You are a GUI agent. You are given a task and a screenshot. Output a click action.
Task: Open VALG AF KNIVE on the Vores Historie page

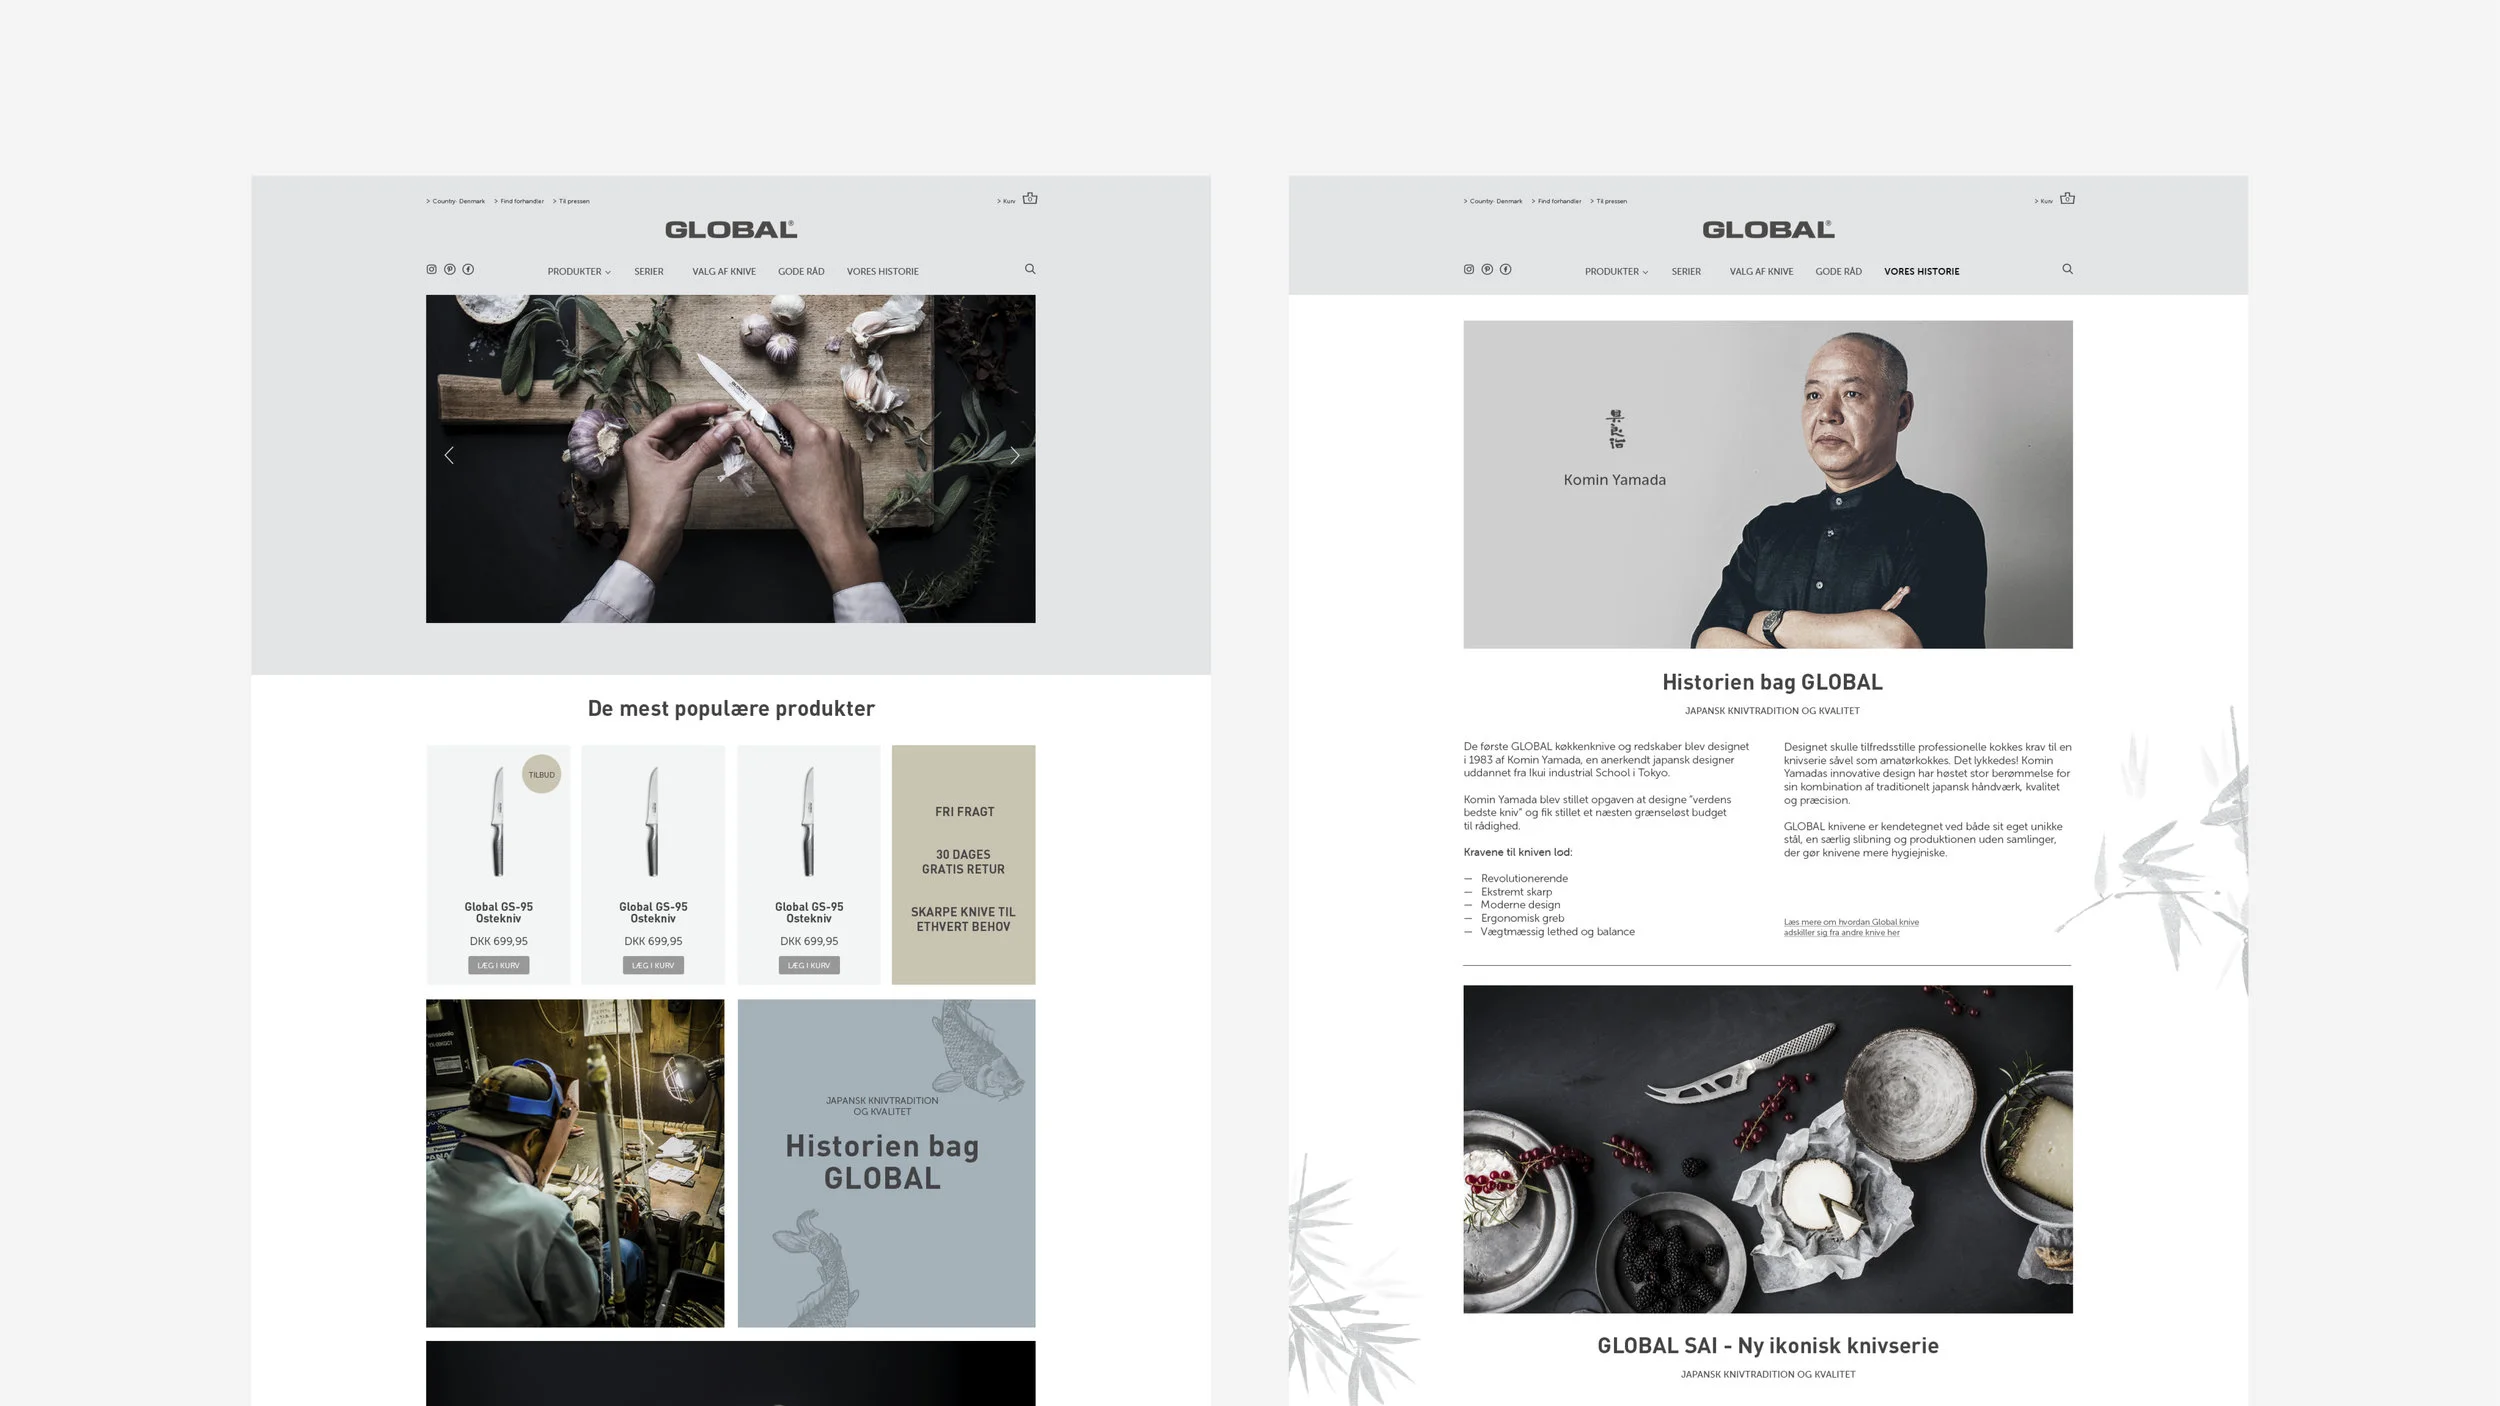pos(1761,271)
